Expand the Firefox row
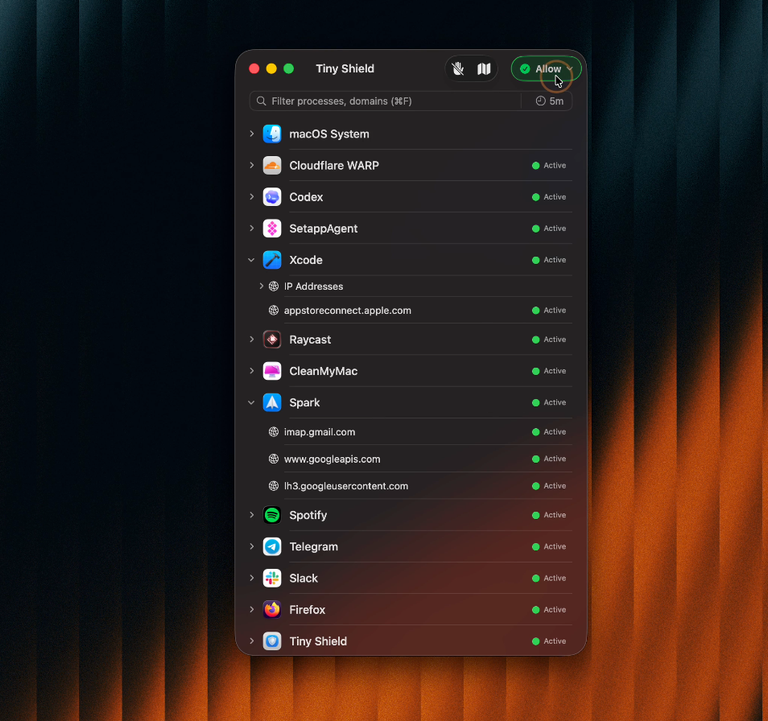The height and width of the screenshot is (721, 768). click(252, 609)
